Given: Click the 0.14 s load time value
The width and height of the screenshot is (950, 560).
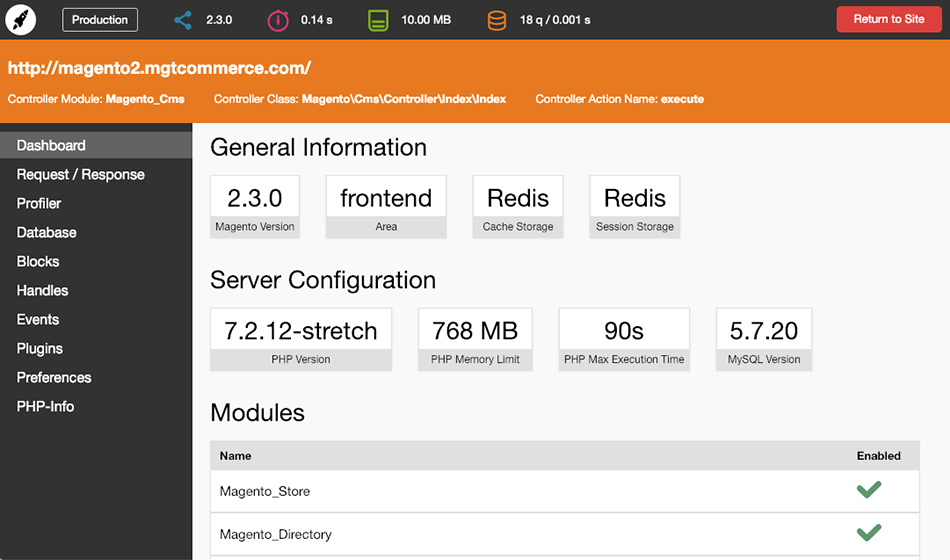Looking at the screenshot, I should (316, 20).
